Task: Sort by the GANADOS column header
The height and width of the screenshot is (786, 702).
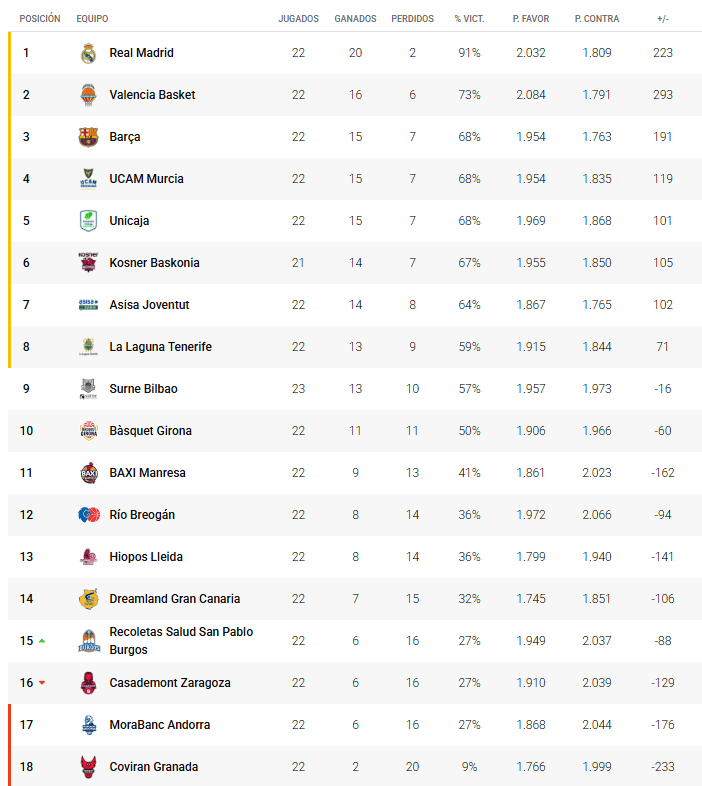Action: pyautogui.click(x=356, y=19)
